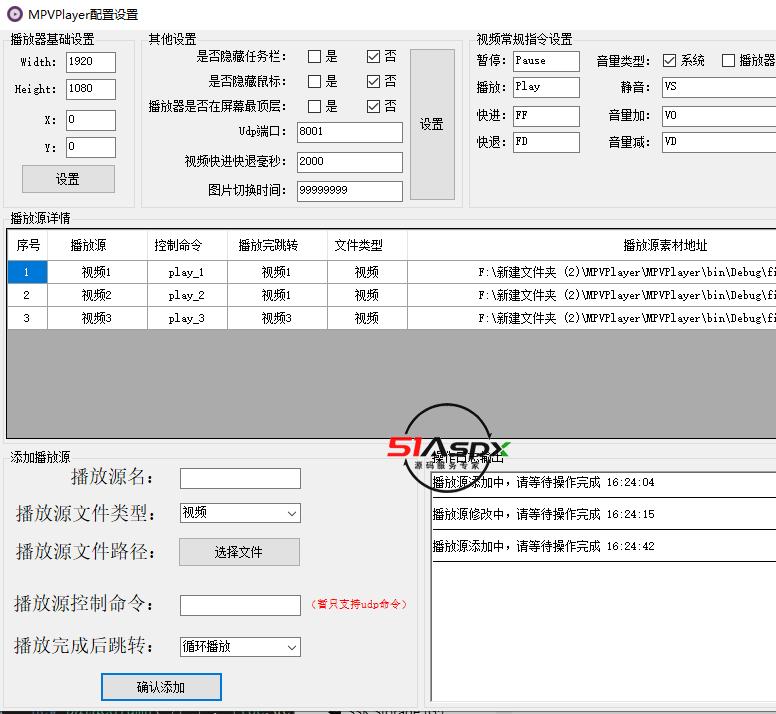Viewport: 776px width, 714px height.
Task: Click row 3's 播放完跳转 cell '视频3'
Action: (x=277, y=318)
